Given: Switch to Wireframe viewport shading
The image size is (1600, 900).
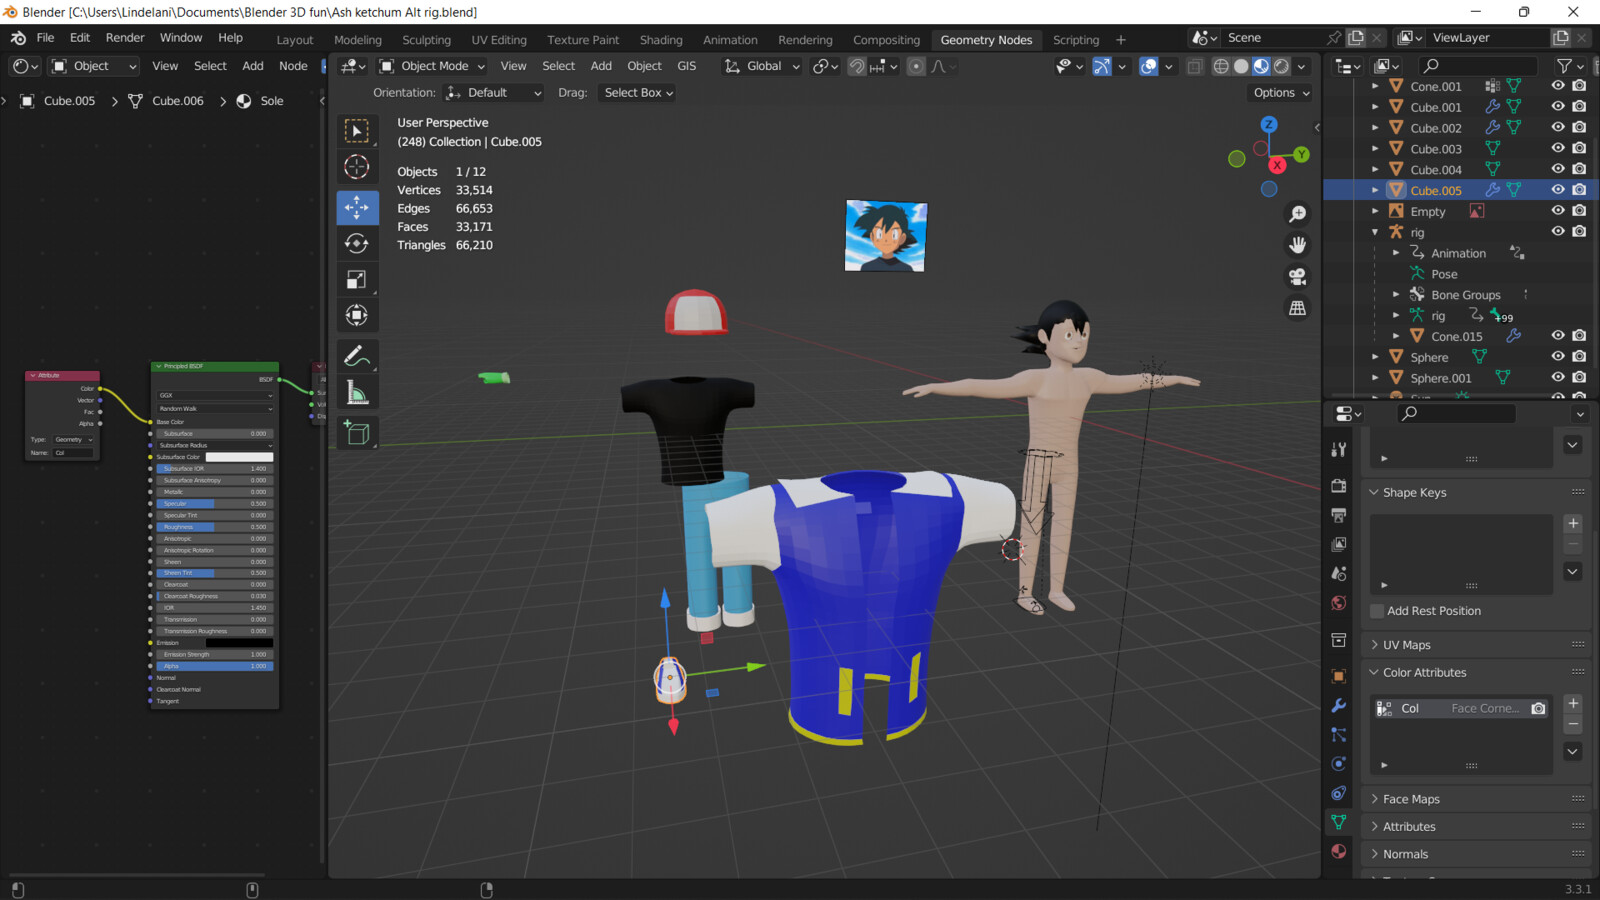Looking at the screenshot, I should (1221, 66).
